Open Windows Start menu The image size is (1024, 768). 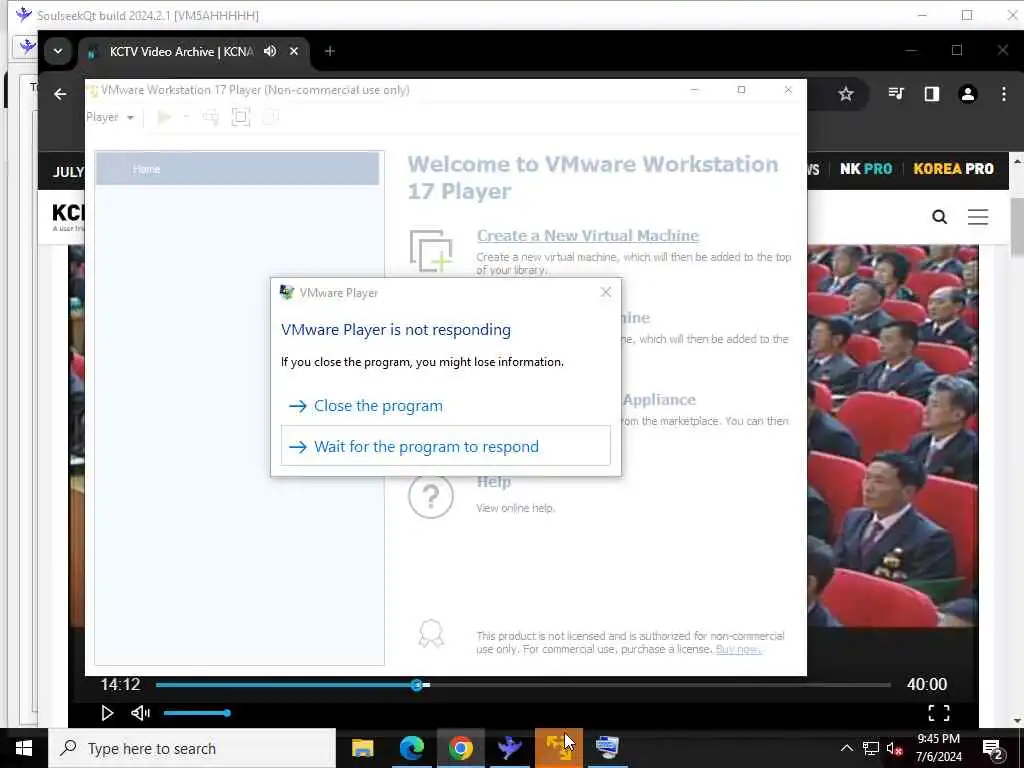pos(24,748)
